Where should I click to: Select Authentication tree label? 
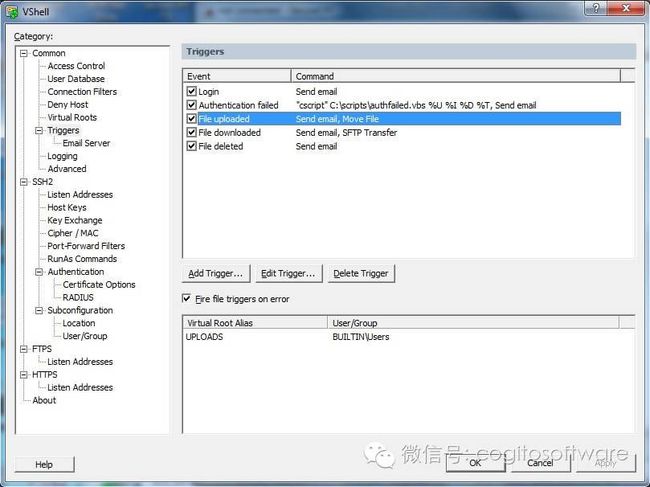coord(76,271)
